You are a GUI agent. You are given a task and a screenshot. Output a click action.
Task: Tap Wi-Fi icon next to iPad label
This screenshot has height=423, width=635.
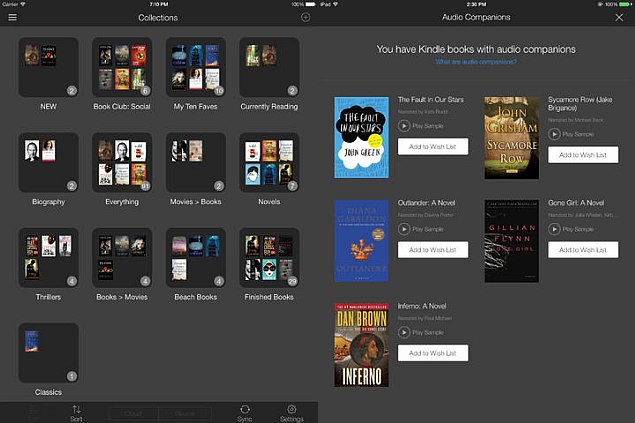(335, 4)
